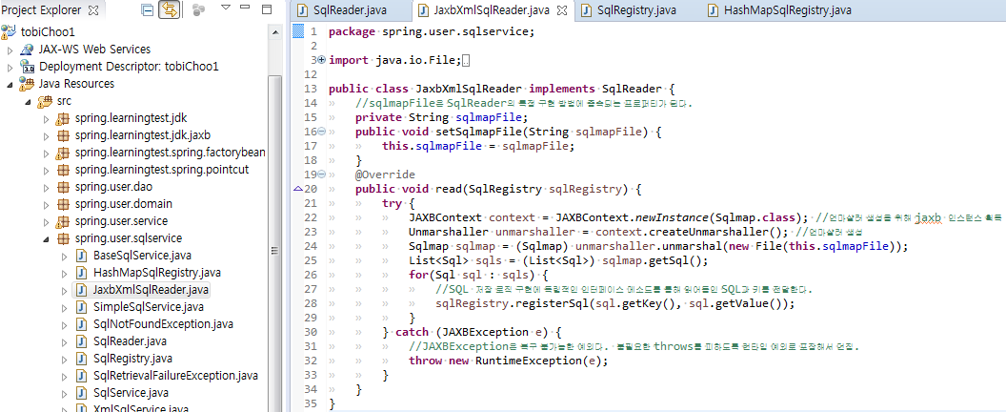Screen dimensions: 1006x412
Task: Collapse the Java Resources node
Action: coord(10,84)
